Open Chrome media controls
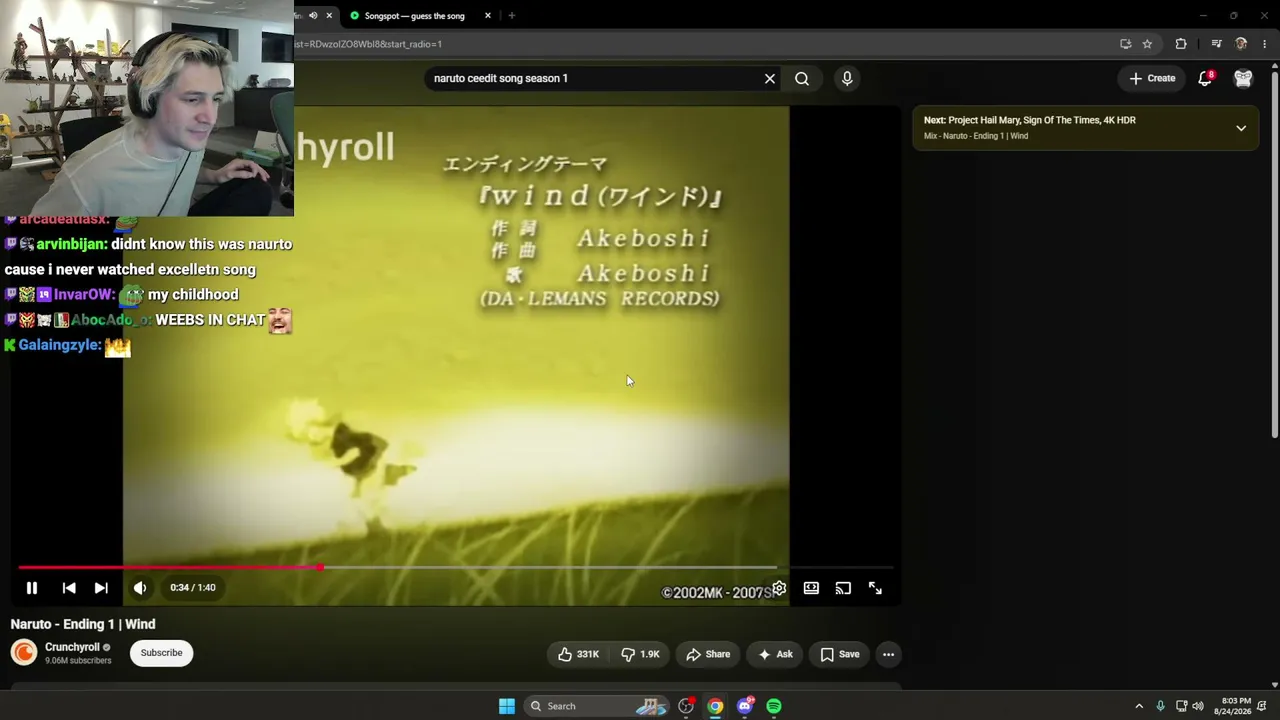Image resolution: width=1280 pixels, height=720 pixels. (1216, 44)
